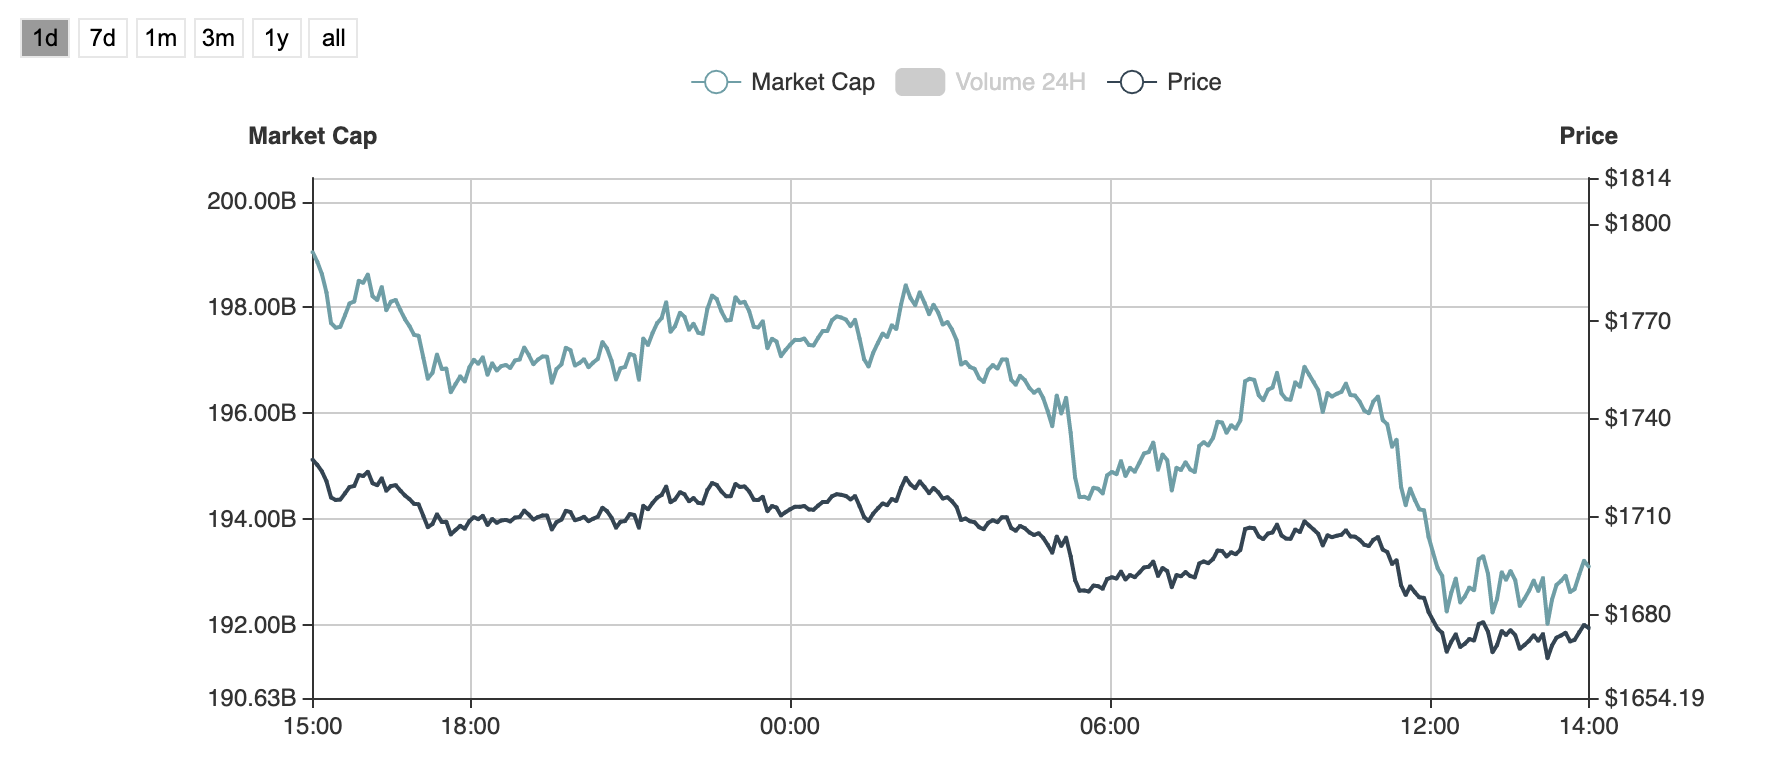The image size is (1766, 762).
Task: Click the grey Volume 24H legend swatch
Action: 920,82
